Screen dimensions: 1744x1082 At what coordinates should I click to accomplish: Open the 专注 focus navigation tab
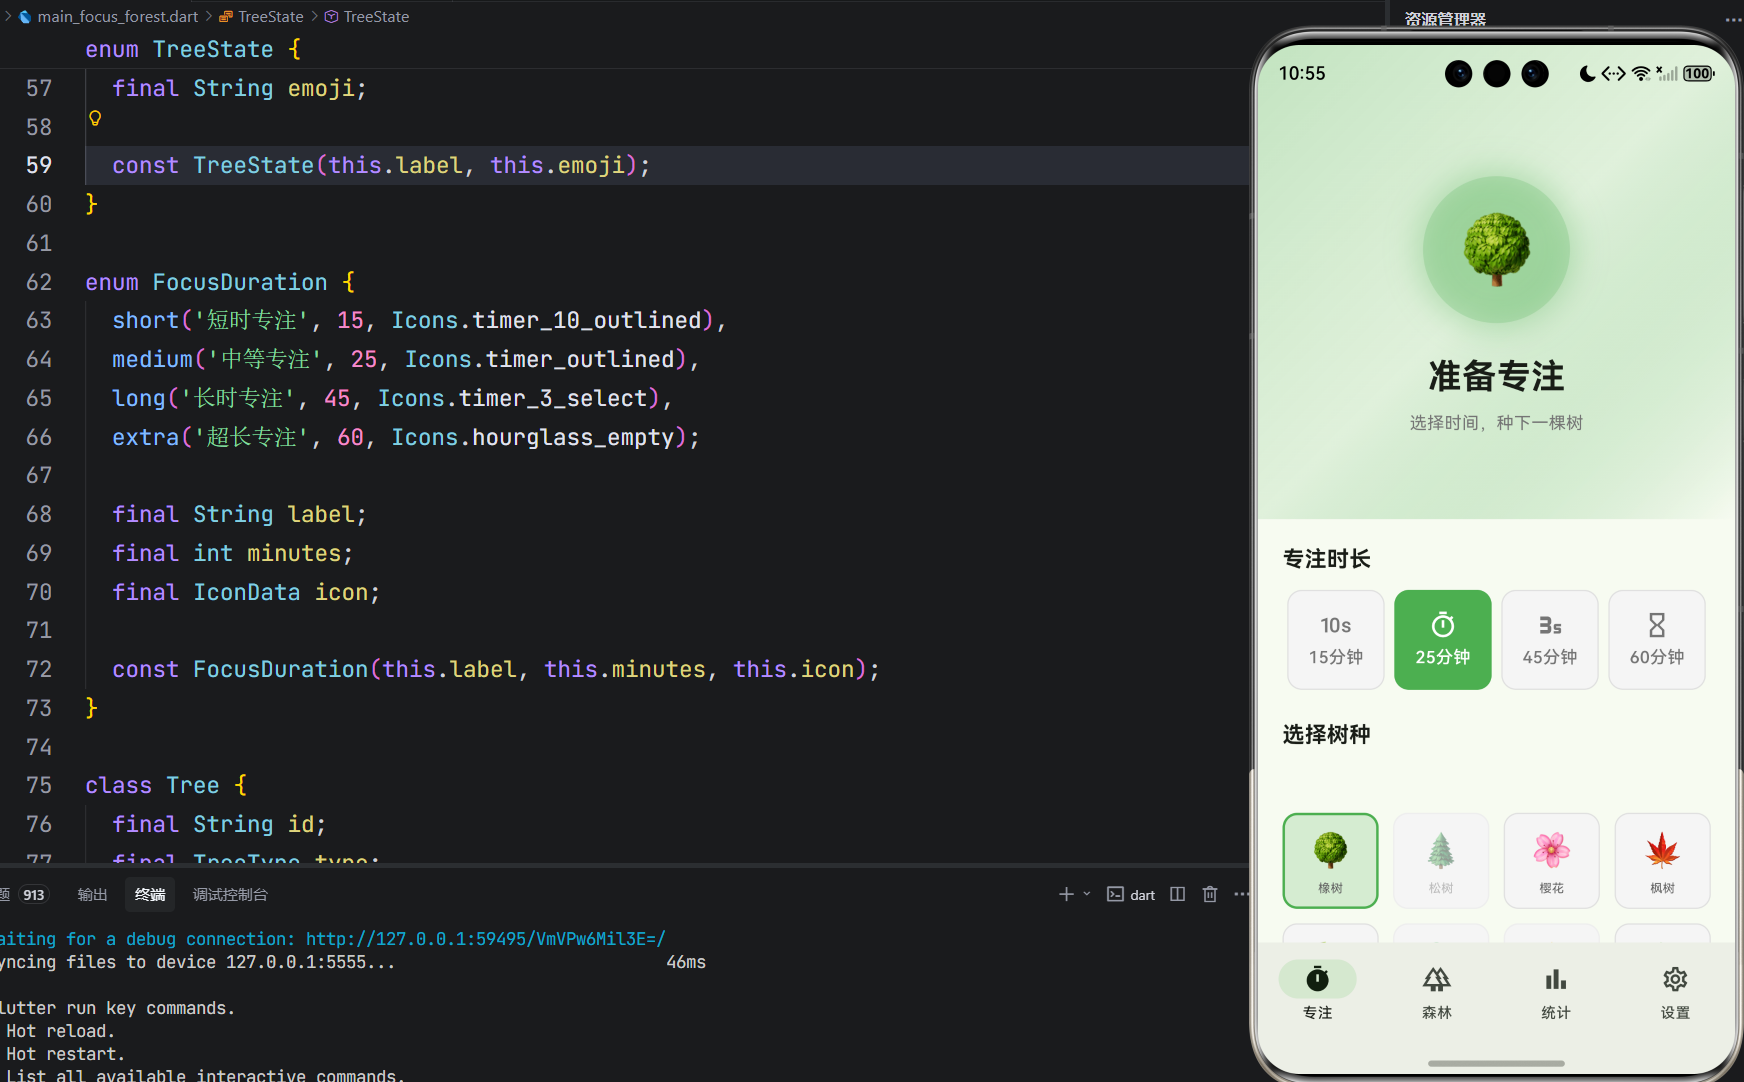point(1318,991)
